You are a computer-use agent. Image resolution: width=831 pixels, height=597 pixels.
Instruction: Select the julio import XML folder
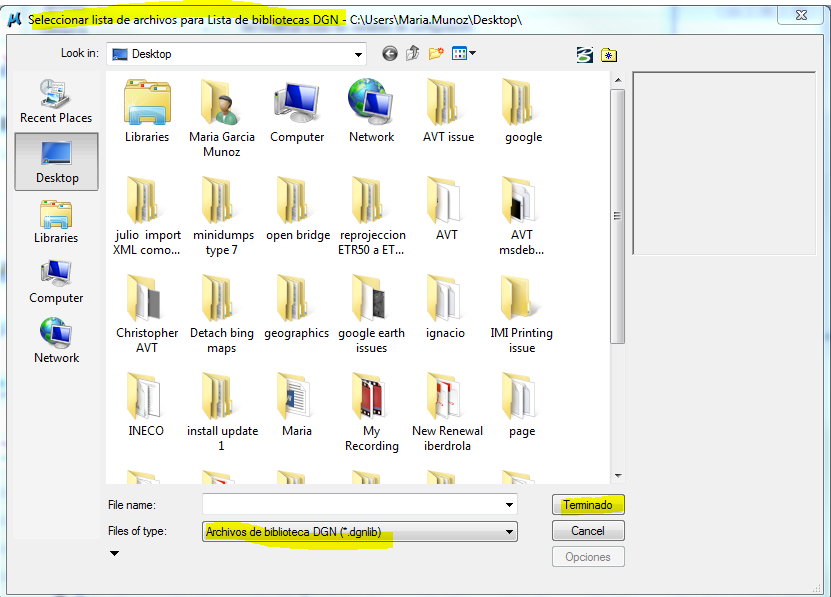[147, 216]
